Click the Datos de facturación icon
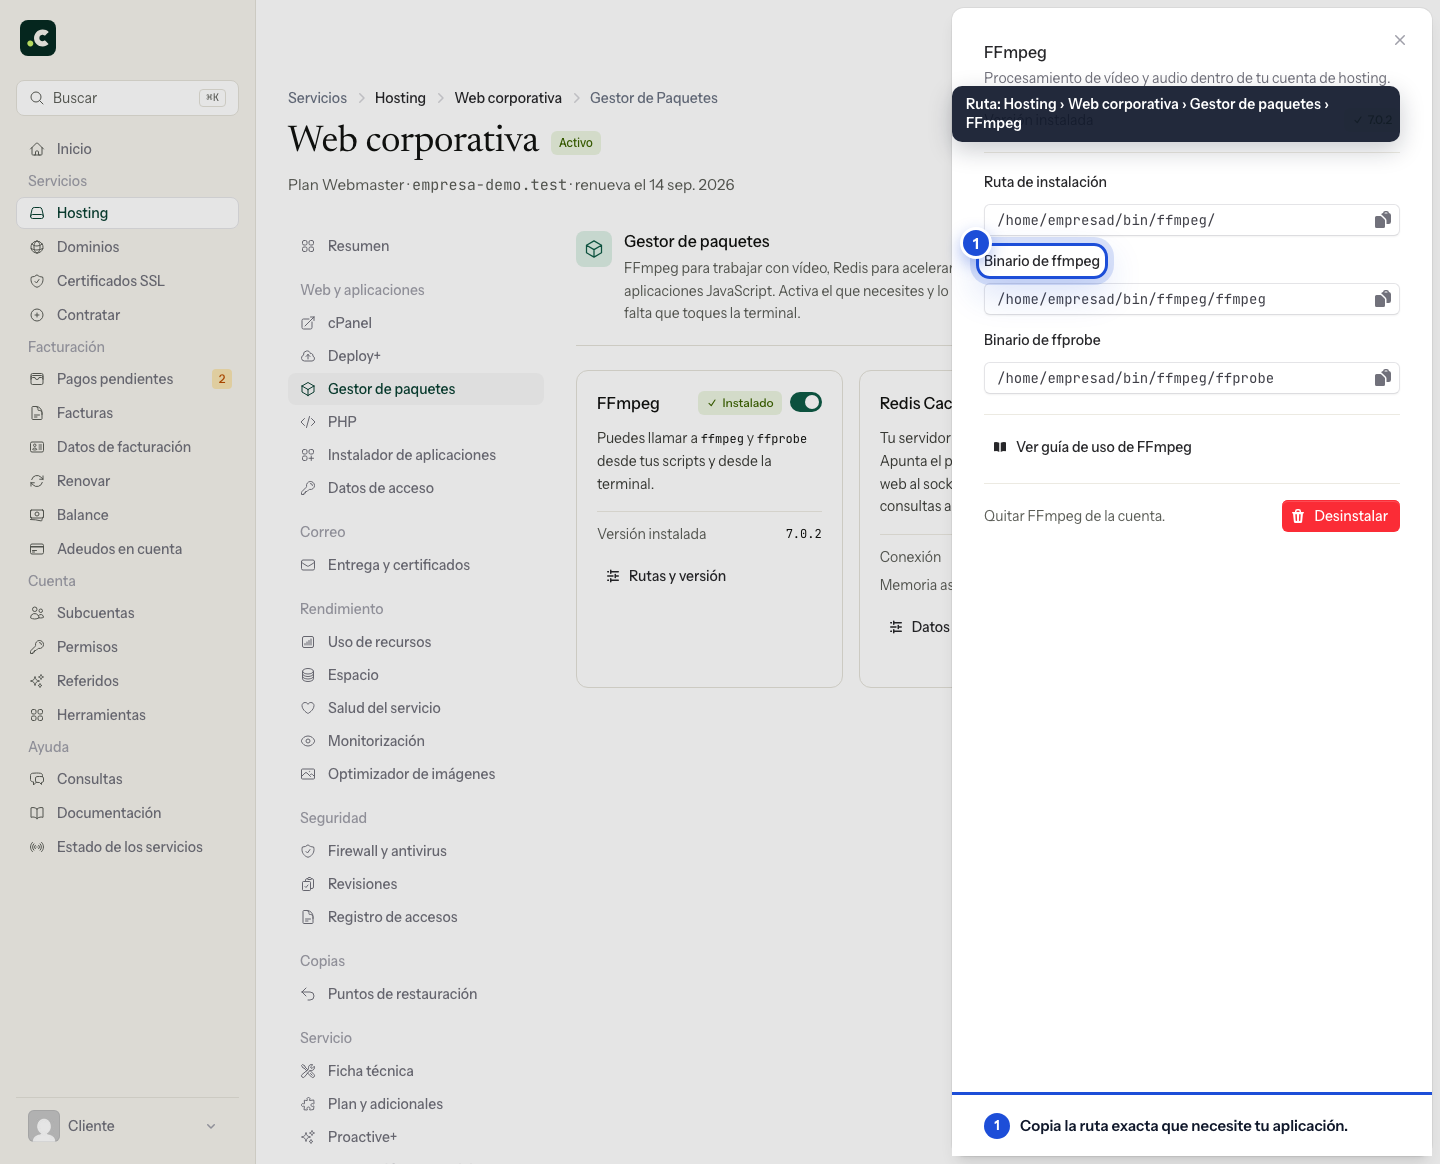 point(37,447)
